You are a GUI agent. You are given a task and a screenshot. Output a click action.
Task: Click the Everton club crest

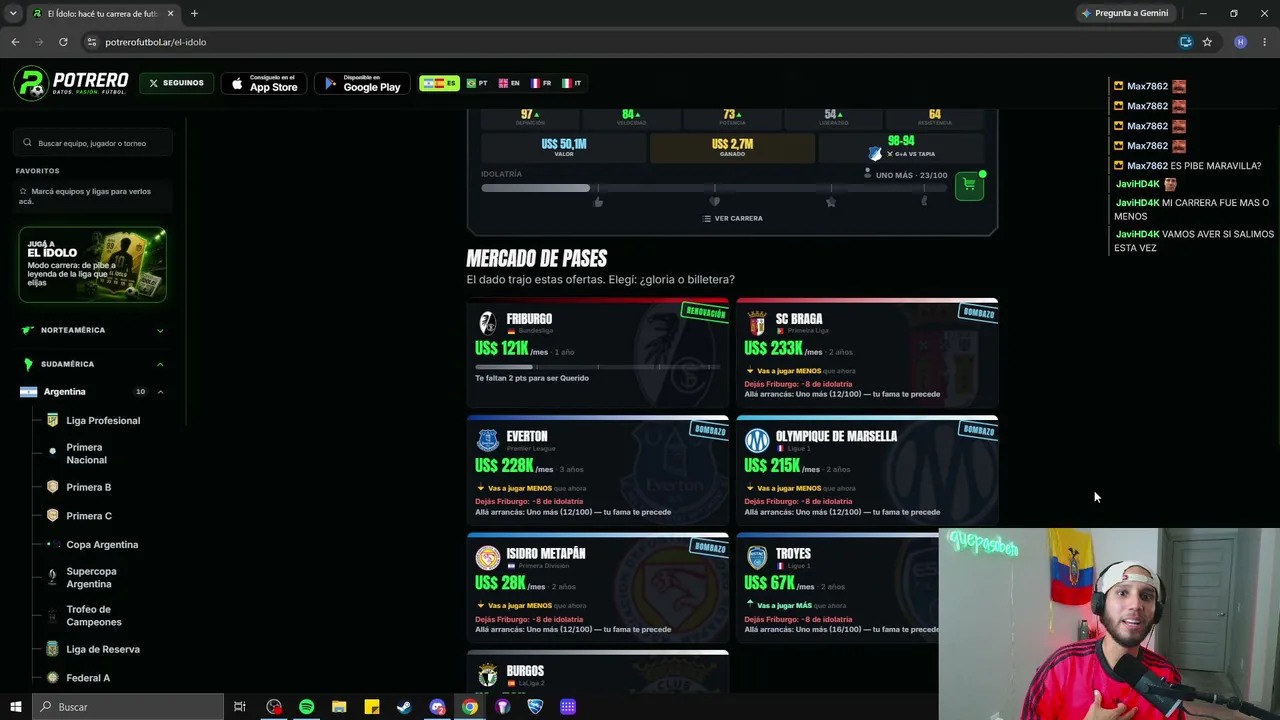point(487,440)
